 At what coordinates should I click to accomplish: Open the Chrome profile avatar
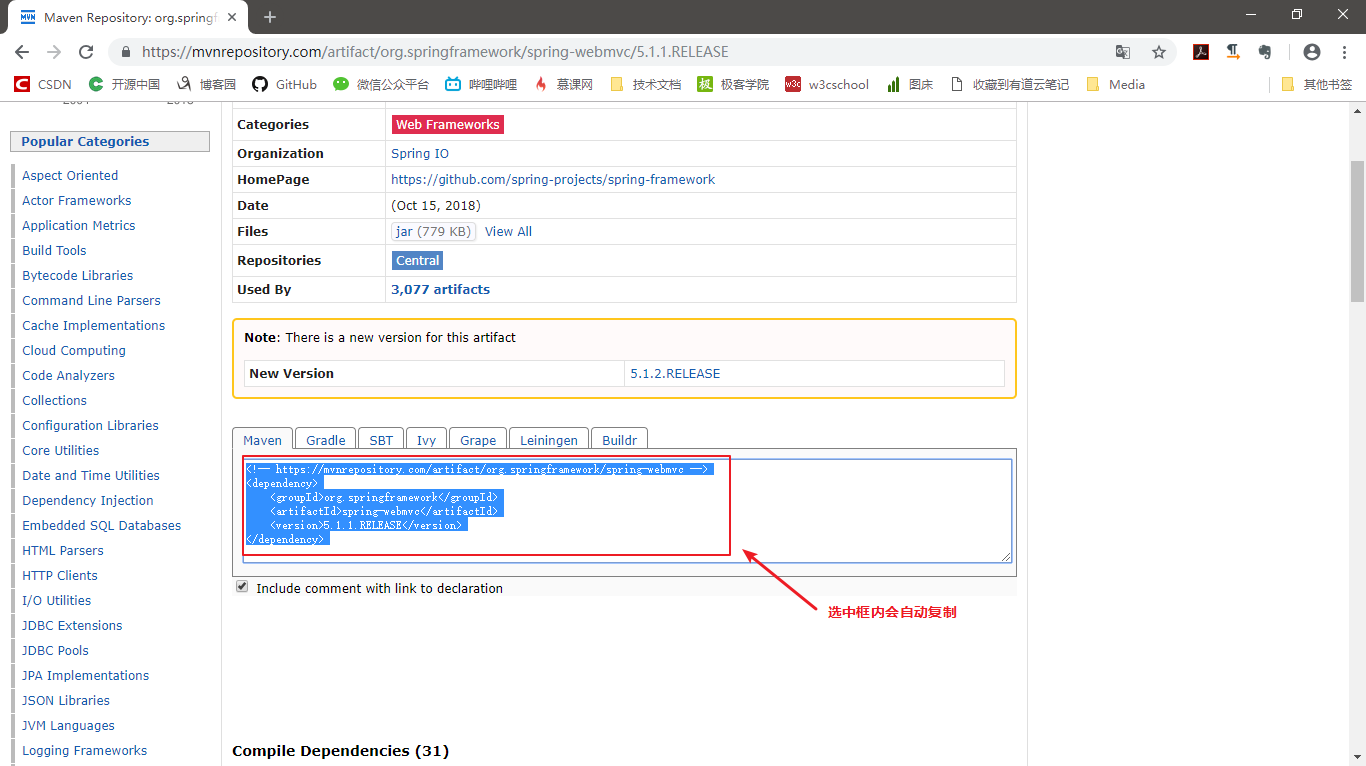[x=1312, y=52]
